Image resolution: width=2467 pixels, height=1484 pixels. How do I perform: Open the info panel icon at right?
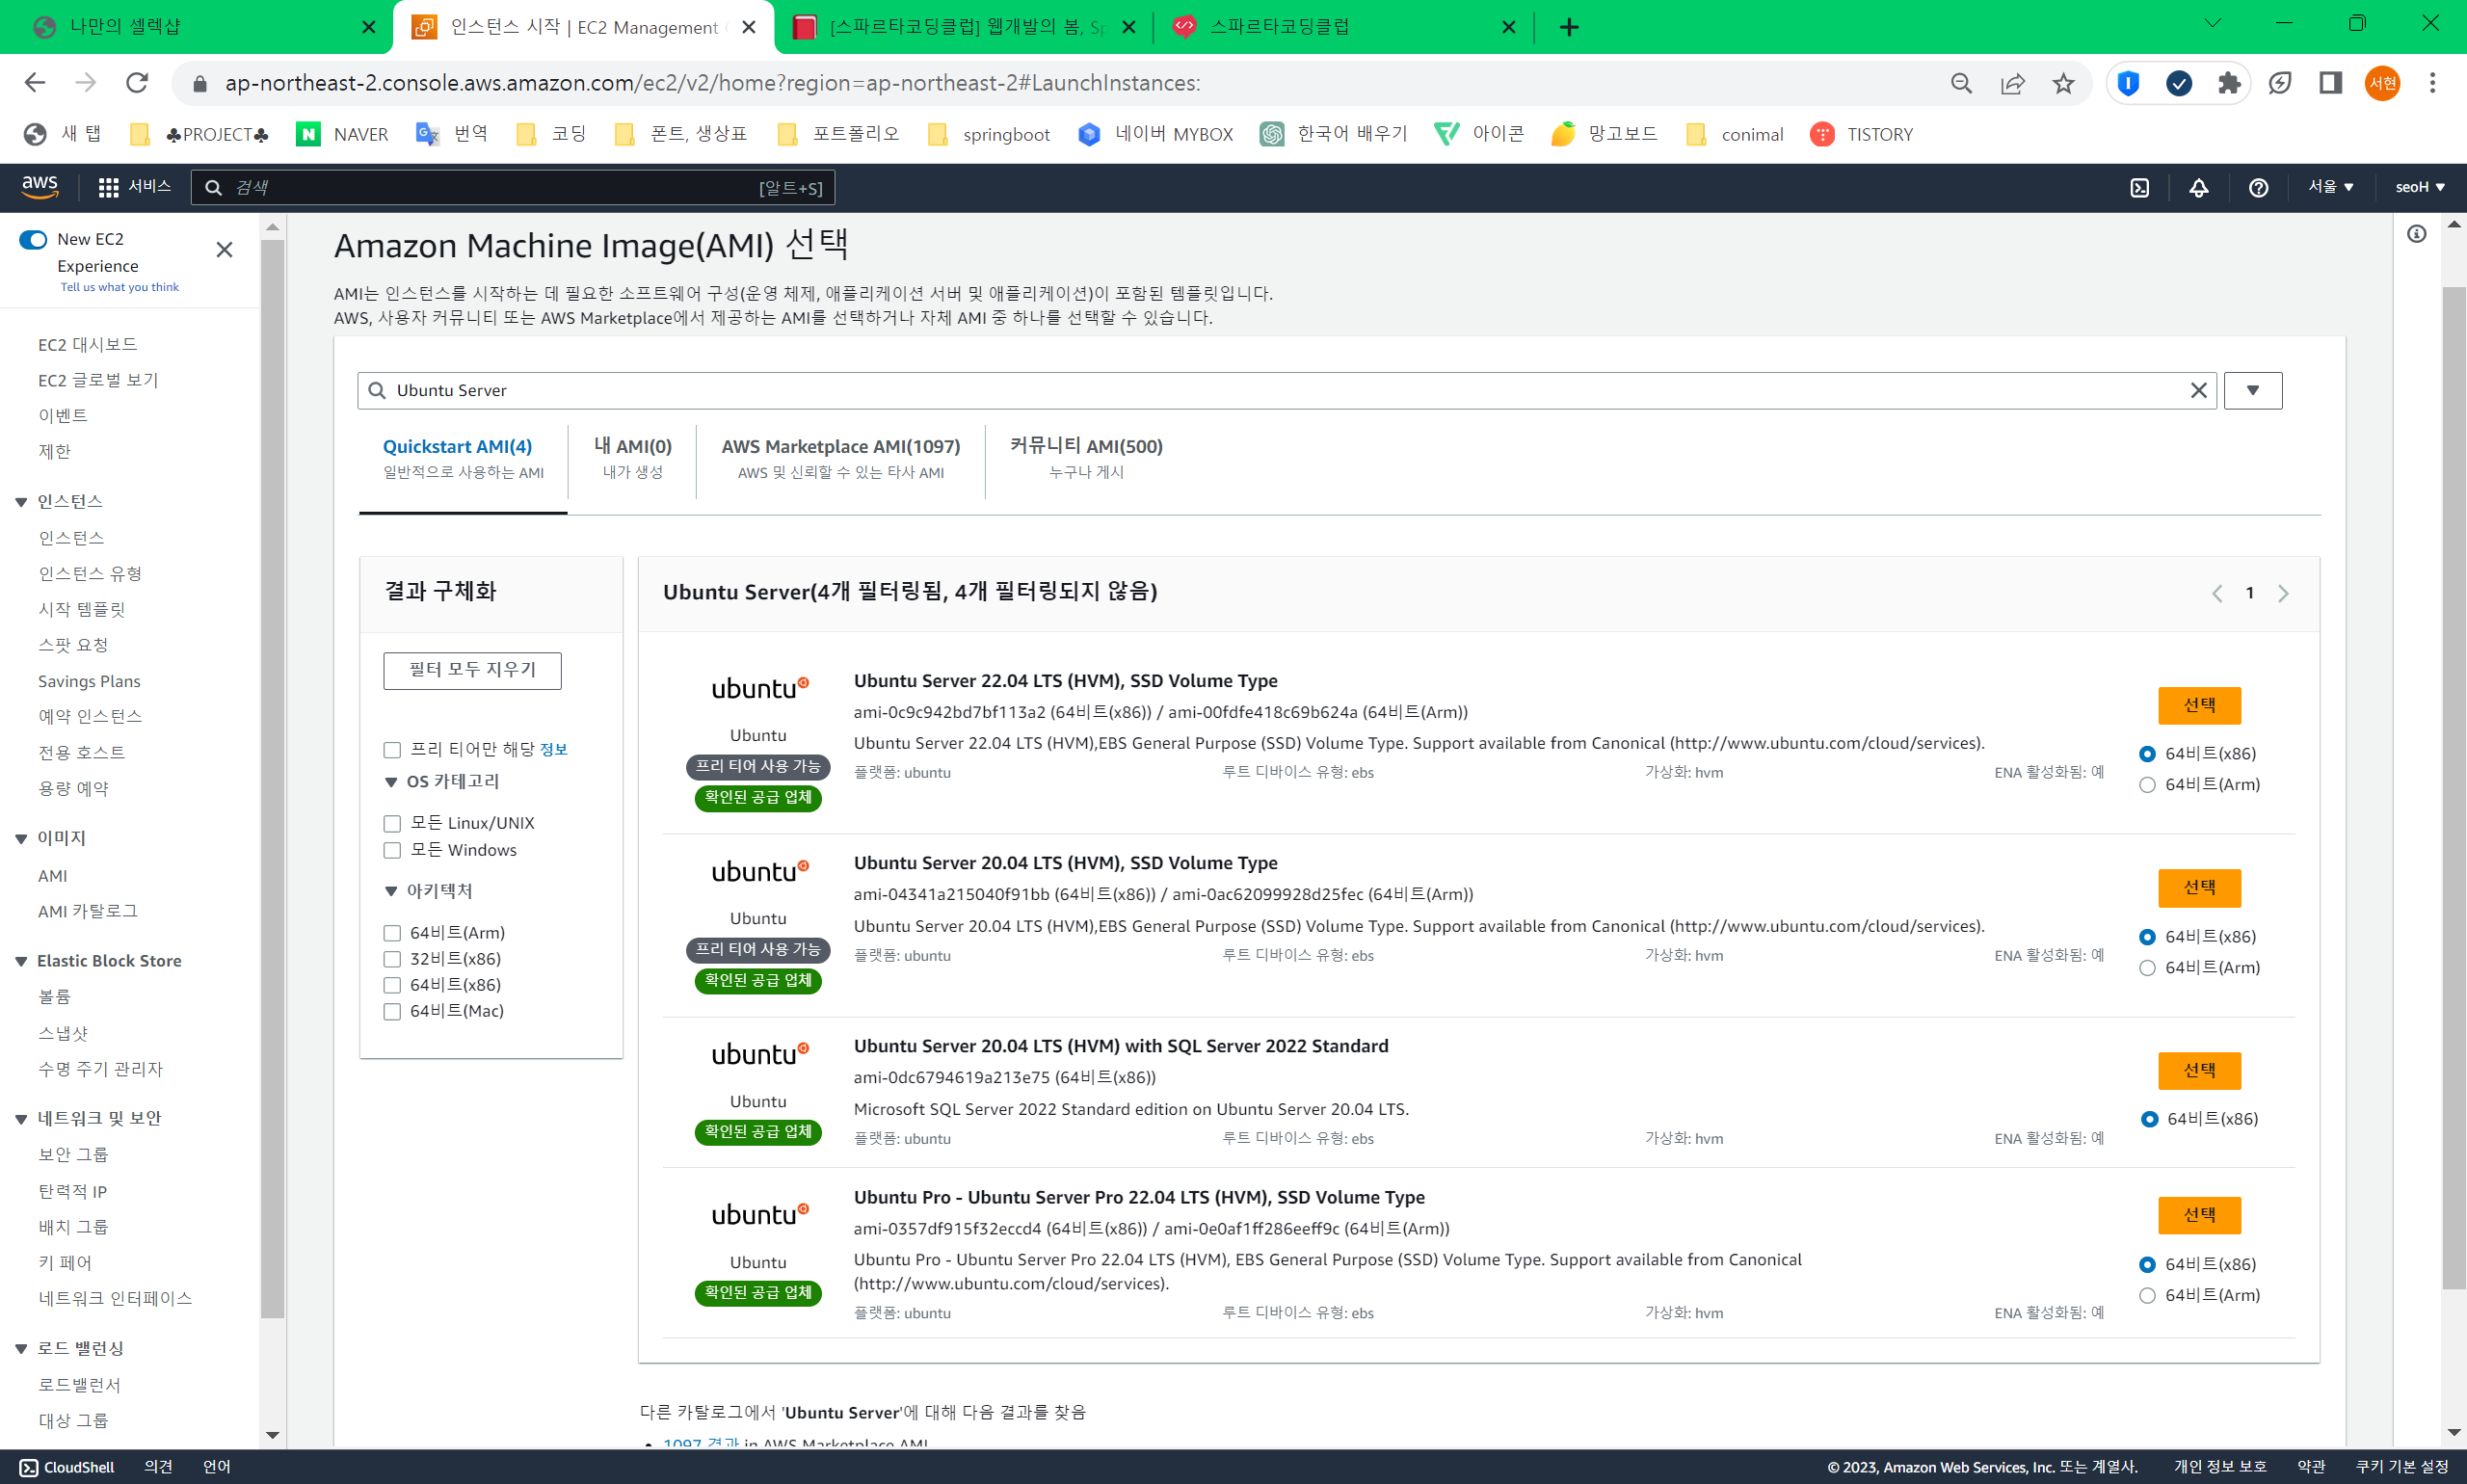(x=2417, y=234)
